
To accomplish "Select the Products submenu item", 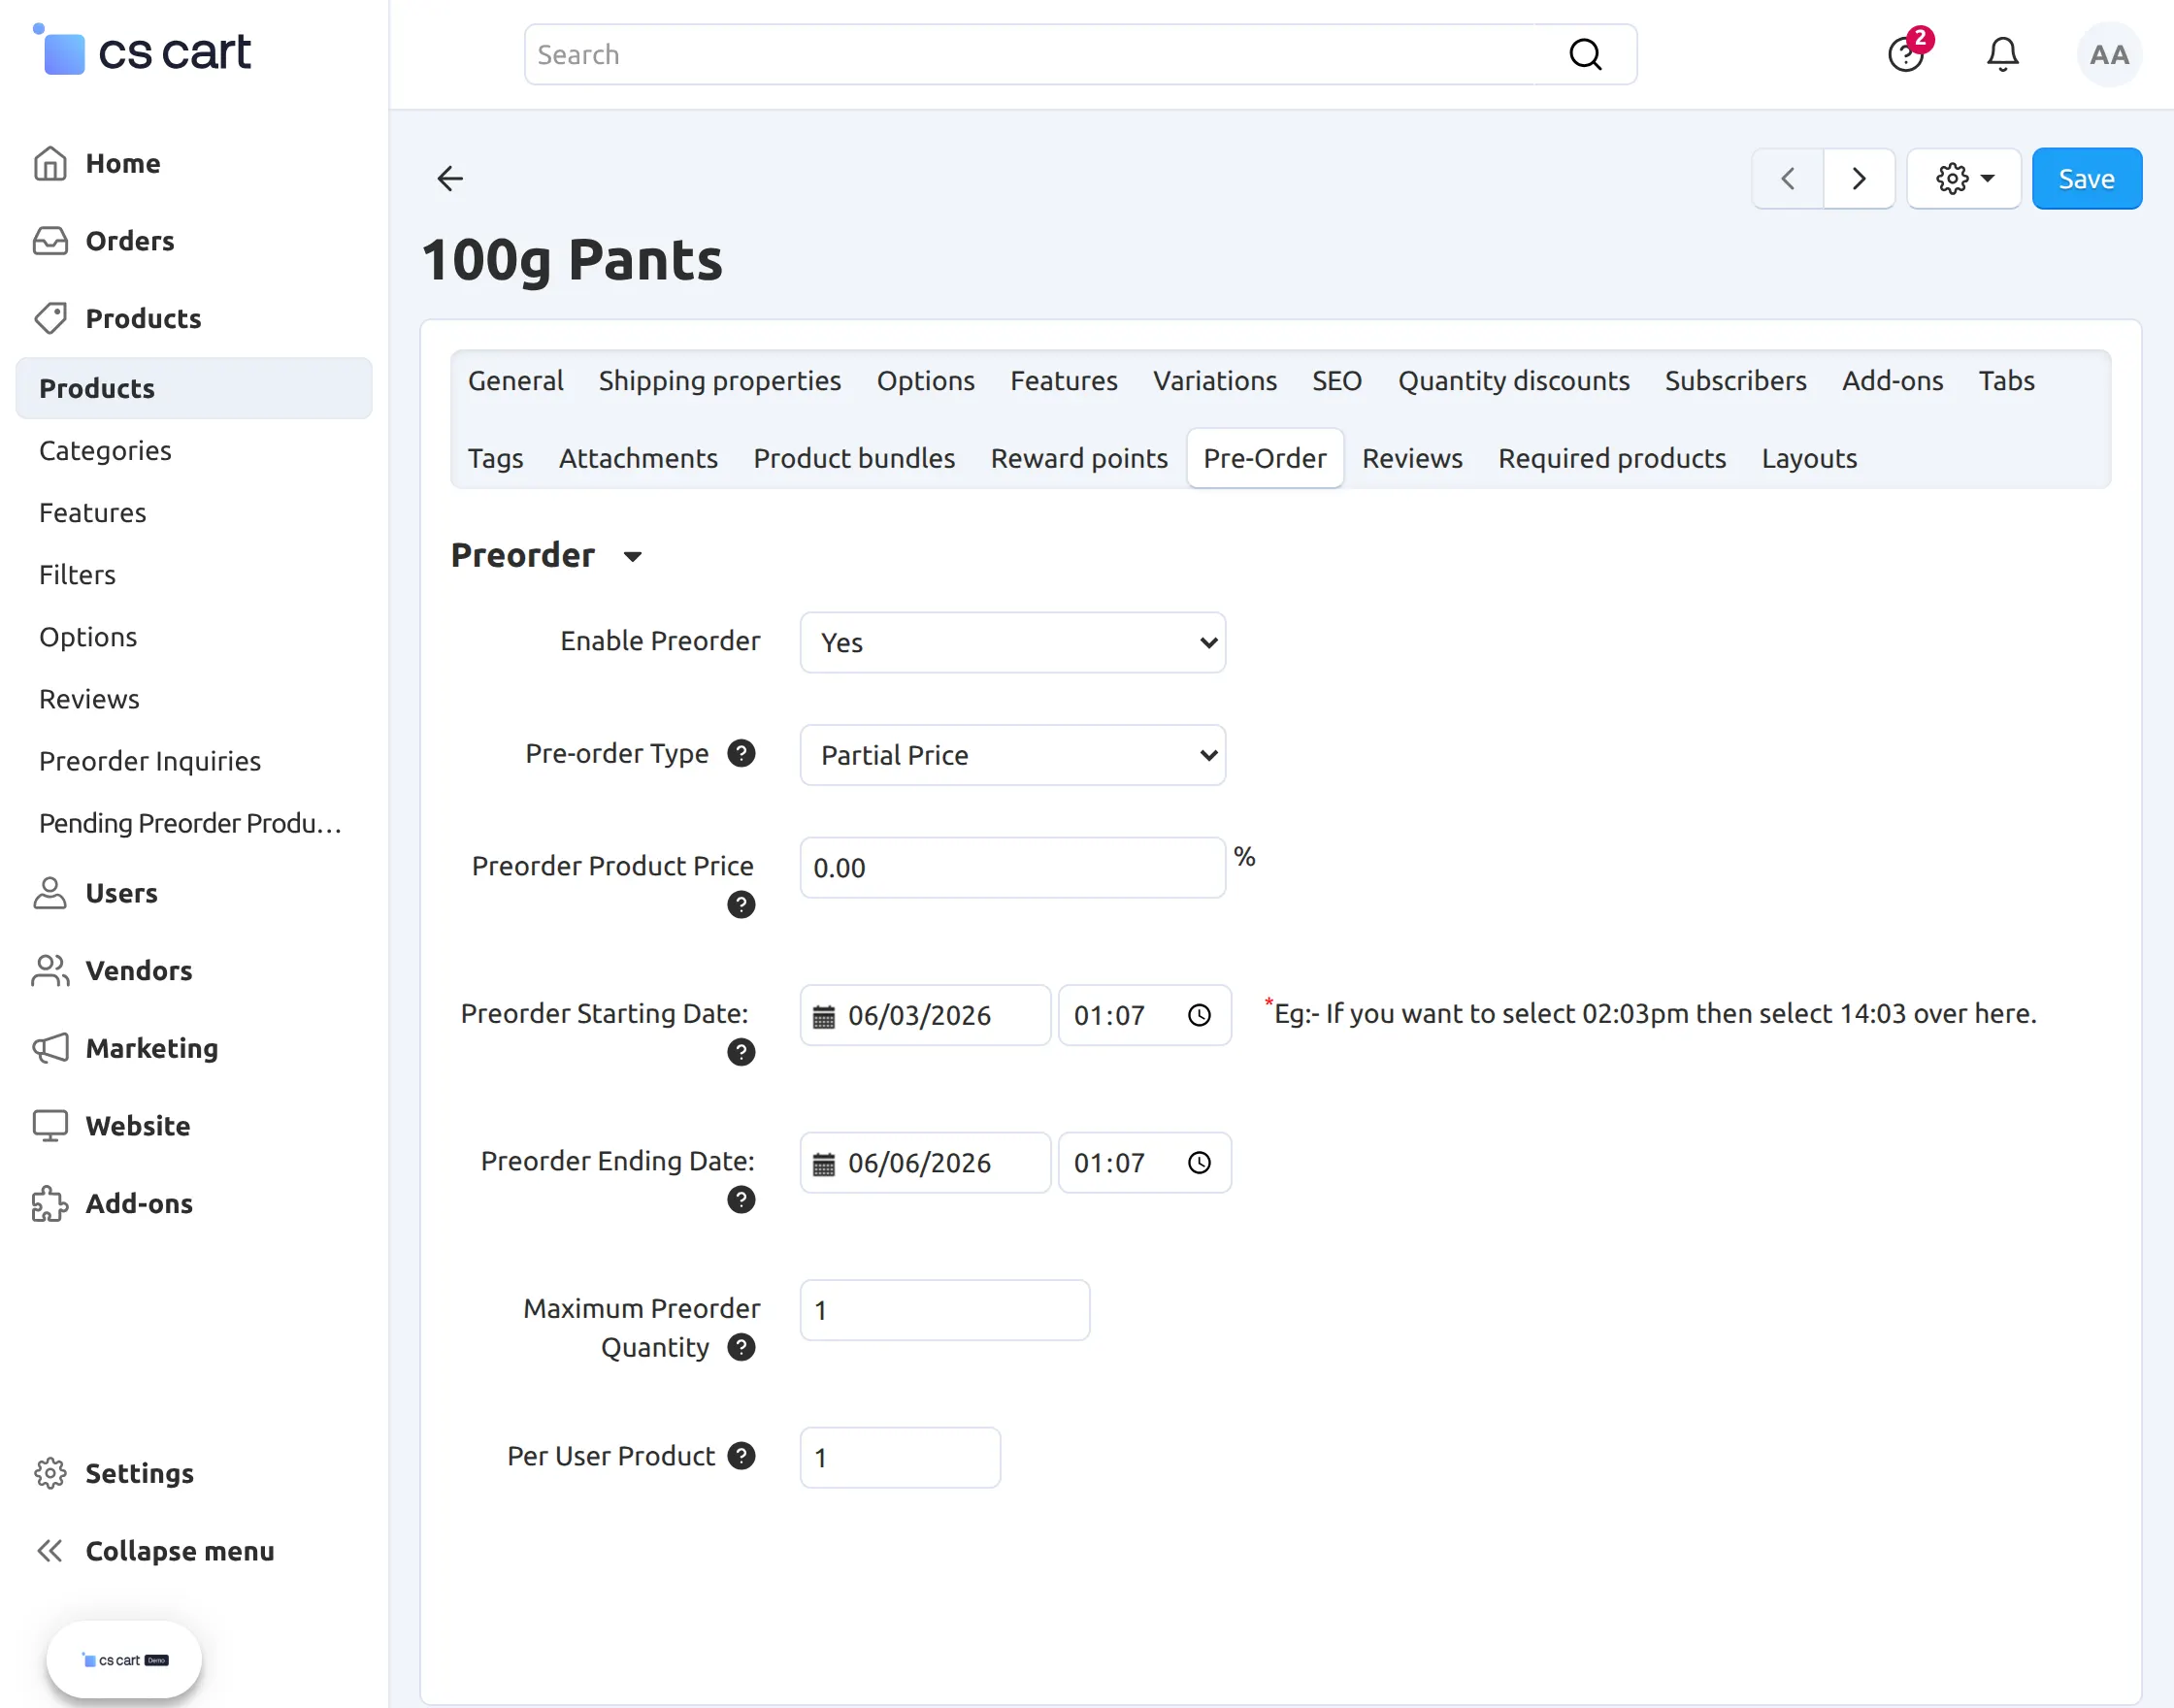I will (194, 388).
